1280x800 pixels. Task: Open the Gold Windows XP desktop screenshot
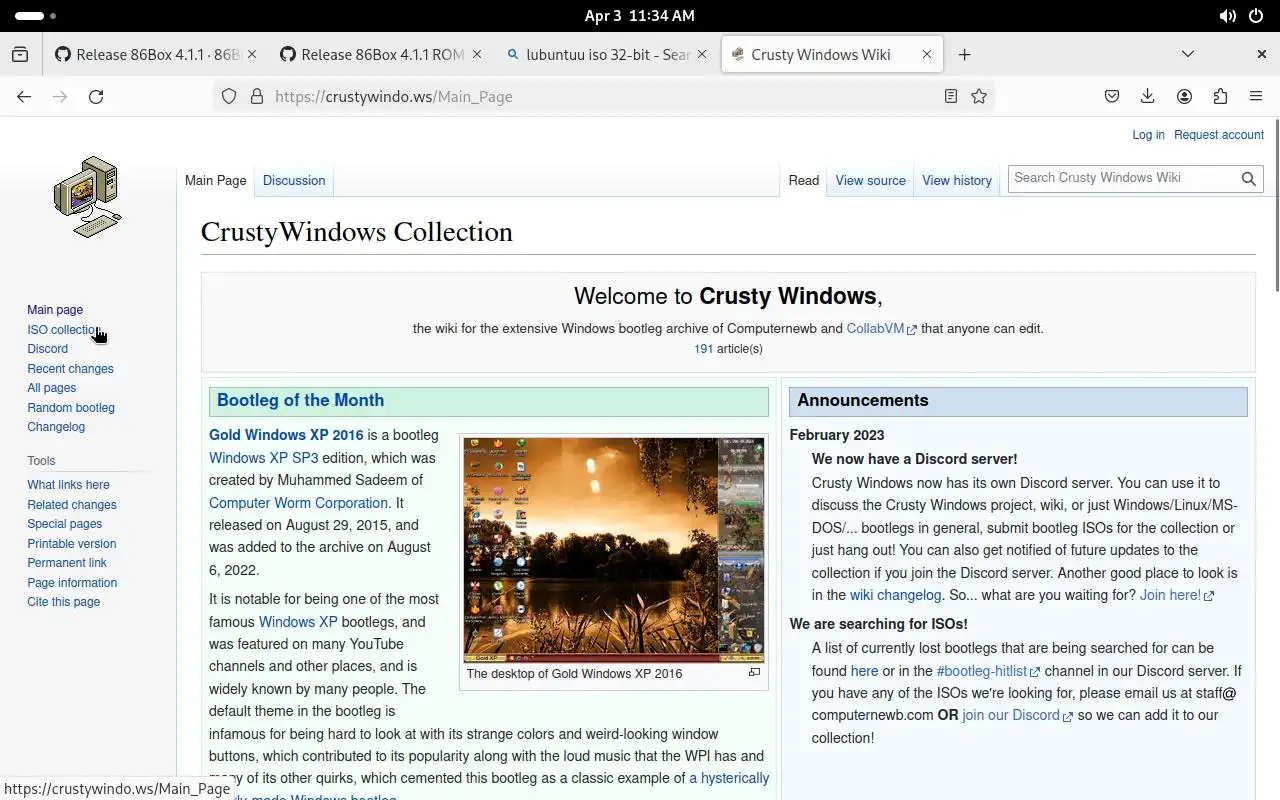pyautogui.click(x=614, y=550)
